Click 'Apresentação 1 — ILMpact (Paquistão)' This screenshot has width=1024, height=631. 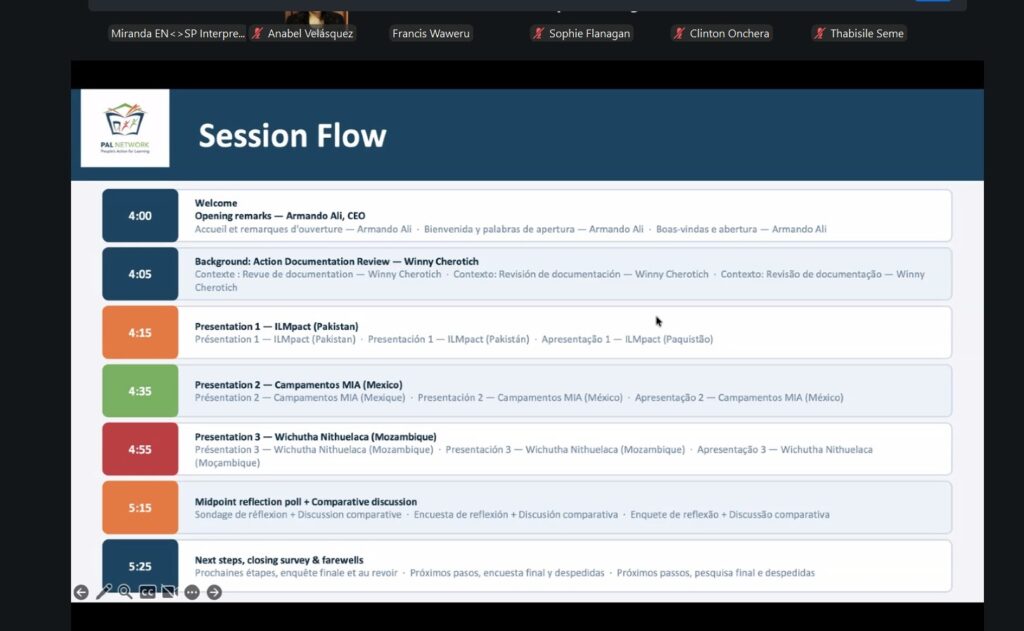pyautogui.click(x=627, y=339)
